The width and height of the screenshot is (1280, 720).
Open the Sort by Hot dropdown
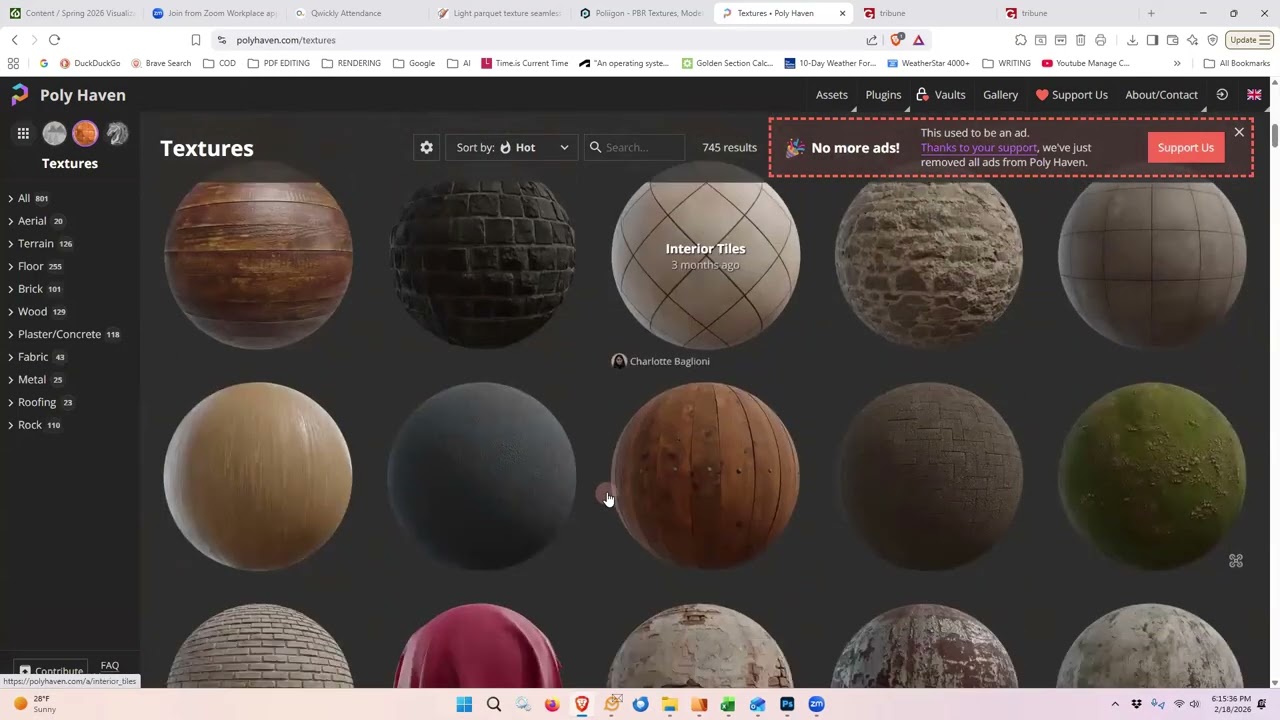[x=511, y=147]
